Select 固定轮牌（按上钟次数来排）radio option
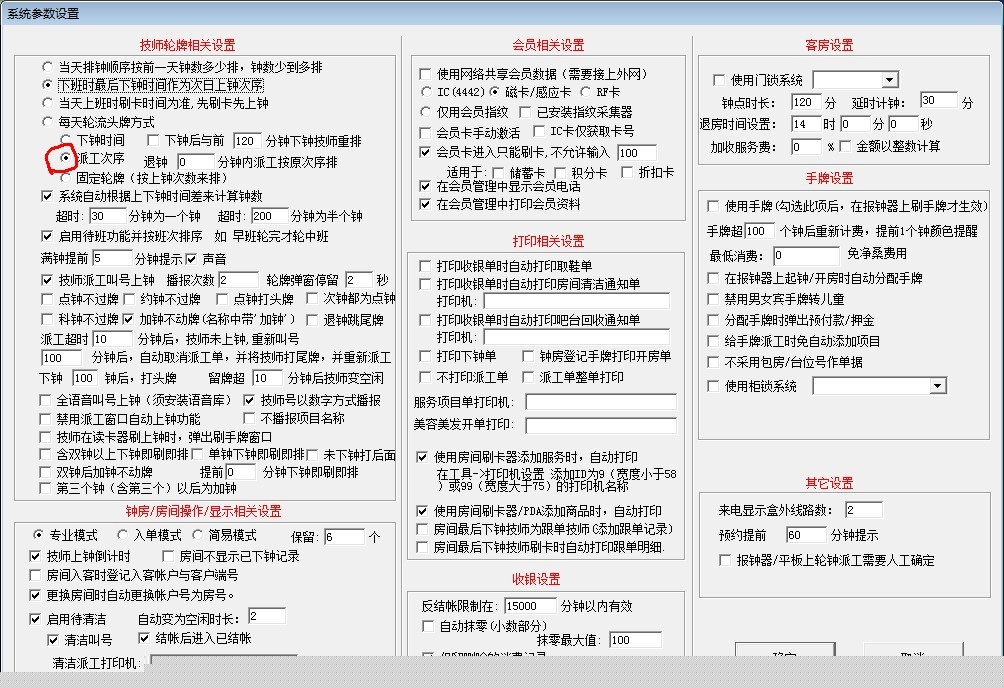The height and width of the screenshot is (688, 1004). [x=65, y=177]
